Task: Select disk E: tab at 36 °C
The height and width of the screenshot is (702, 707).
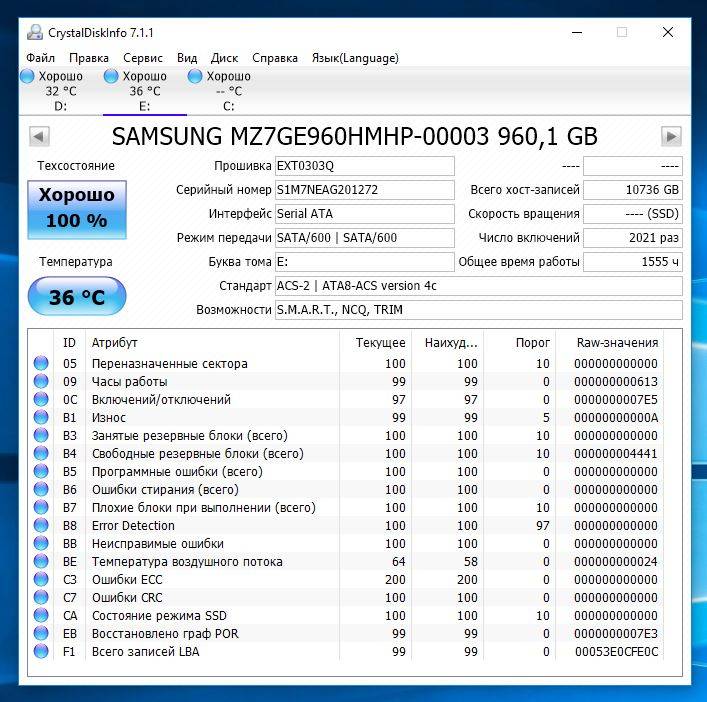Action: tap(144, 91)
